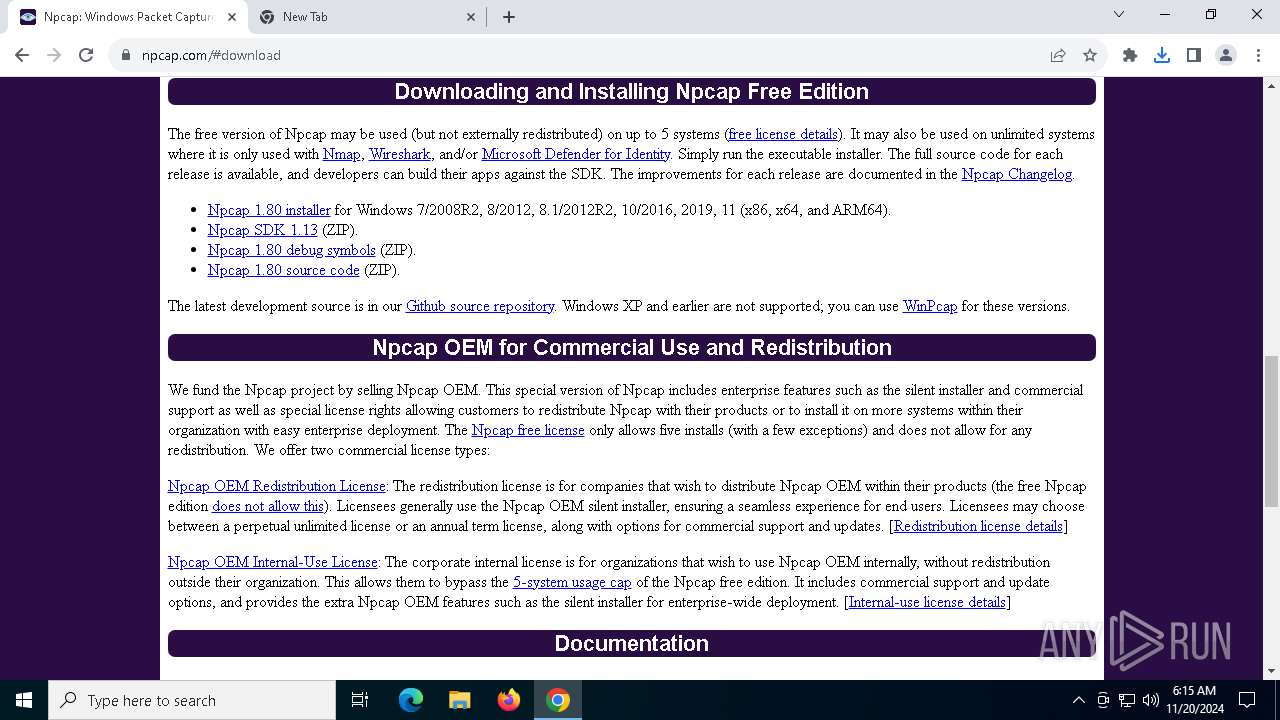Image resolution: width=1280 pixels, height=720 pixels.
Task: Open Windows Start menu
Action: coord(24,700)
